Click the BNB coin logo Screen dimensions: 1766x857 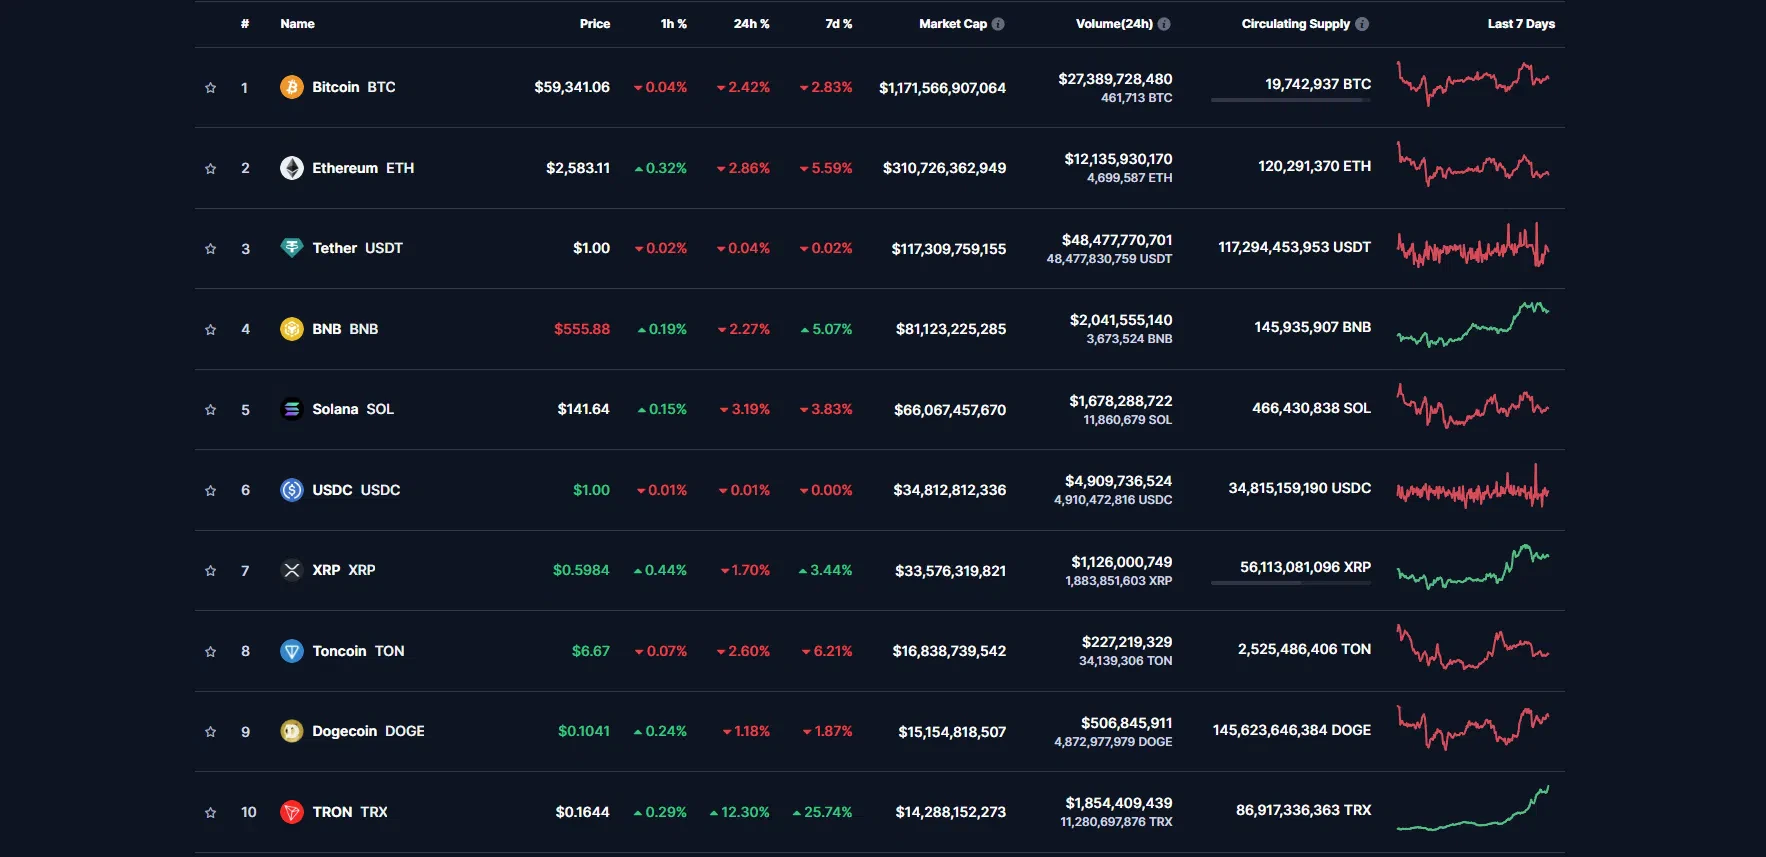click(291, 329)
